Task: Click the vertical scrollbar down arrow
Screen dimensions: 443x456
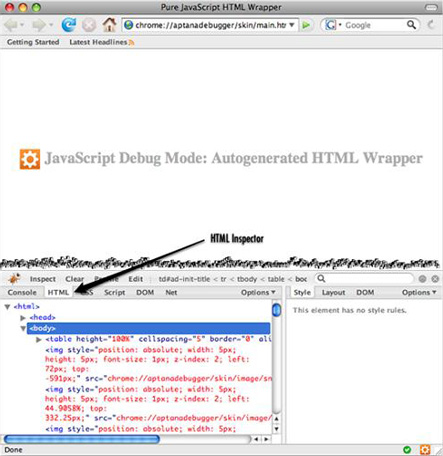Action: (x=276, y=429)
